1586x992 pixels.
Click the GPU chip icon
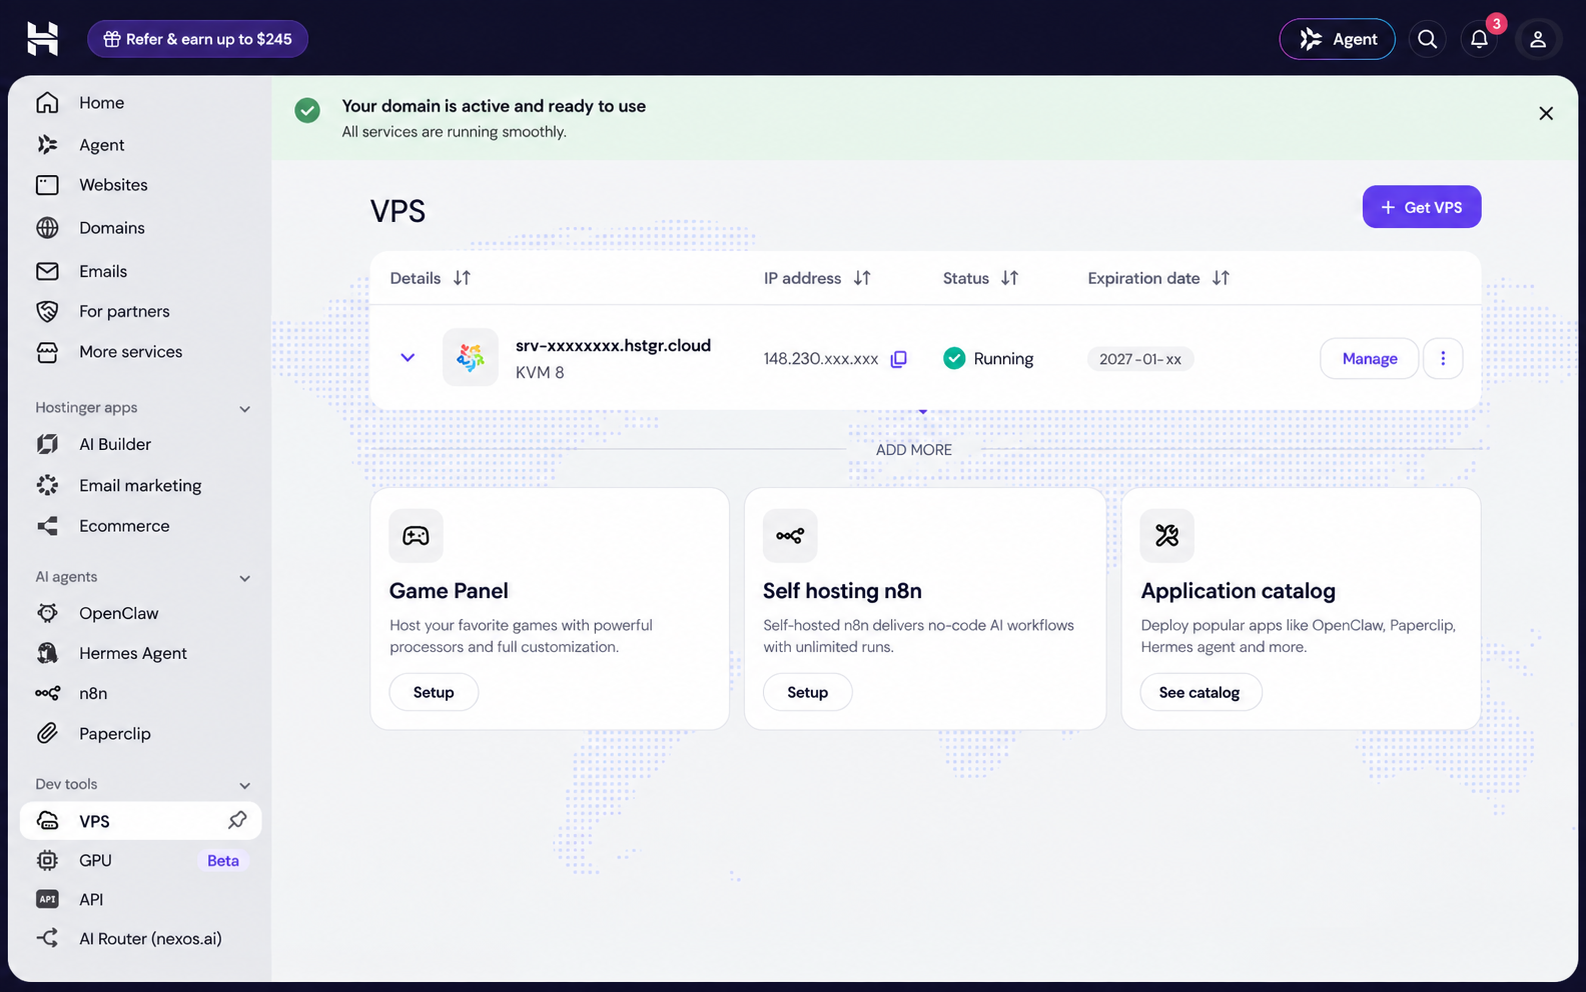click(x=47, y=860)
